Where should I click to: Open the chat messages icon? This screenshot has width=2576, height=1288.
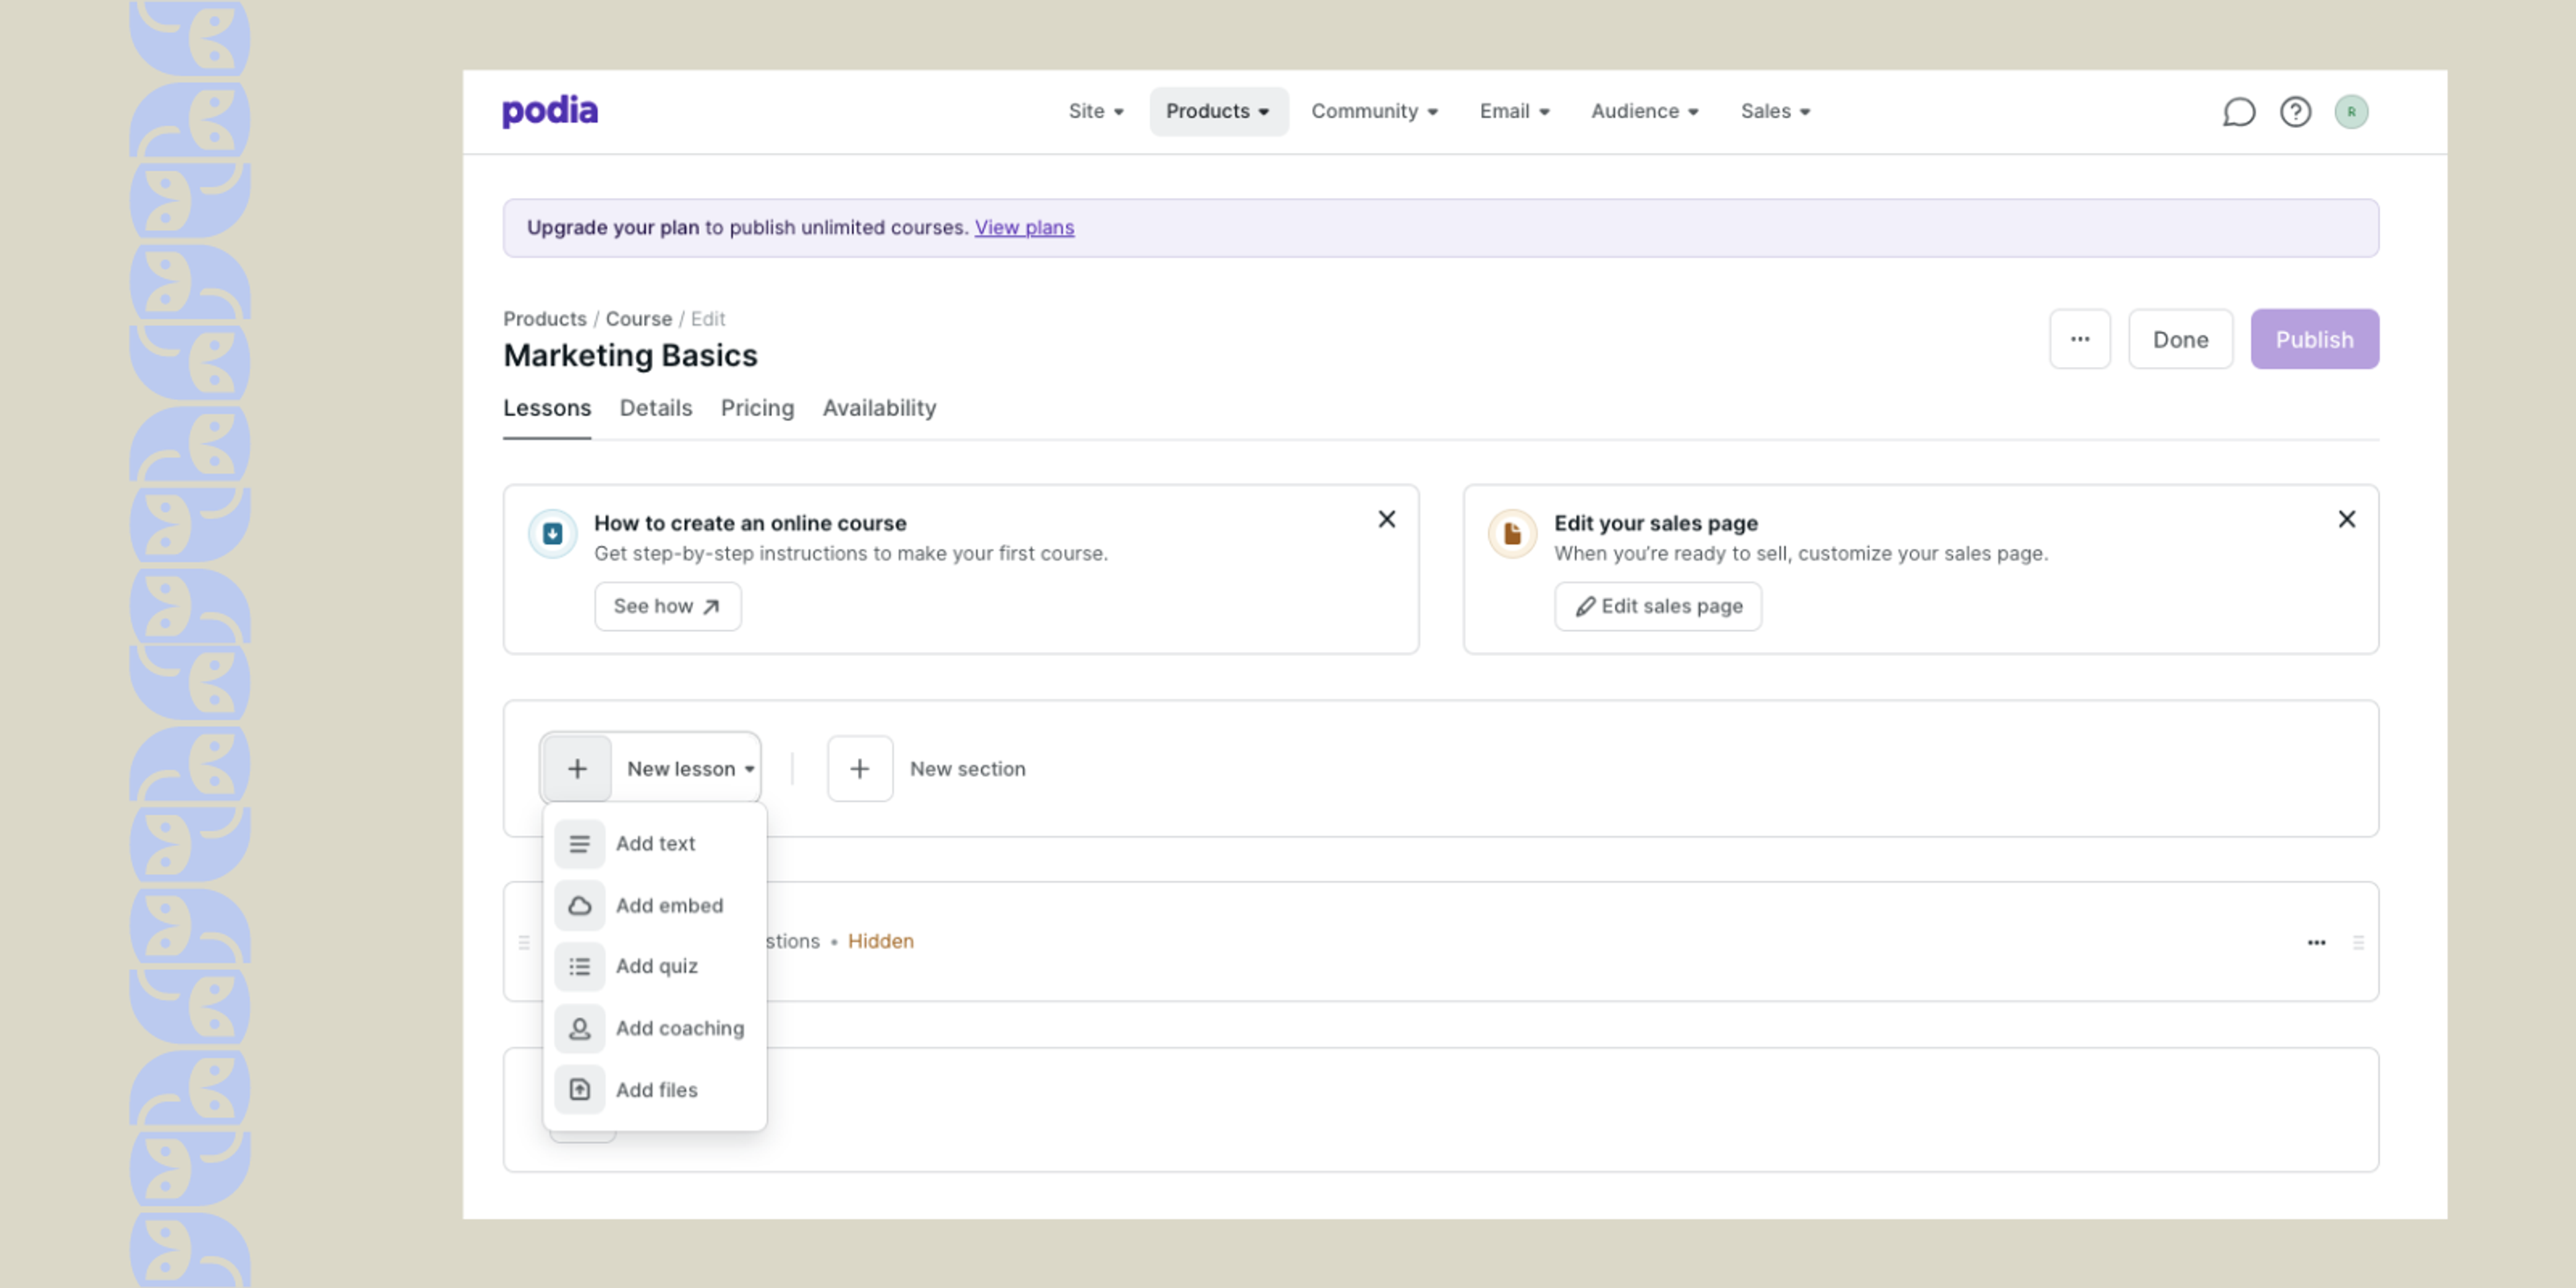click(x=2238, y=112)
